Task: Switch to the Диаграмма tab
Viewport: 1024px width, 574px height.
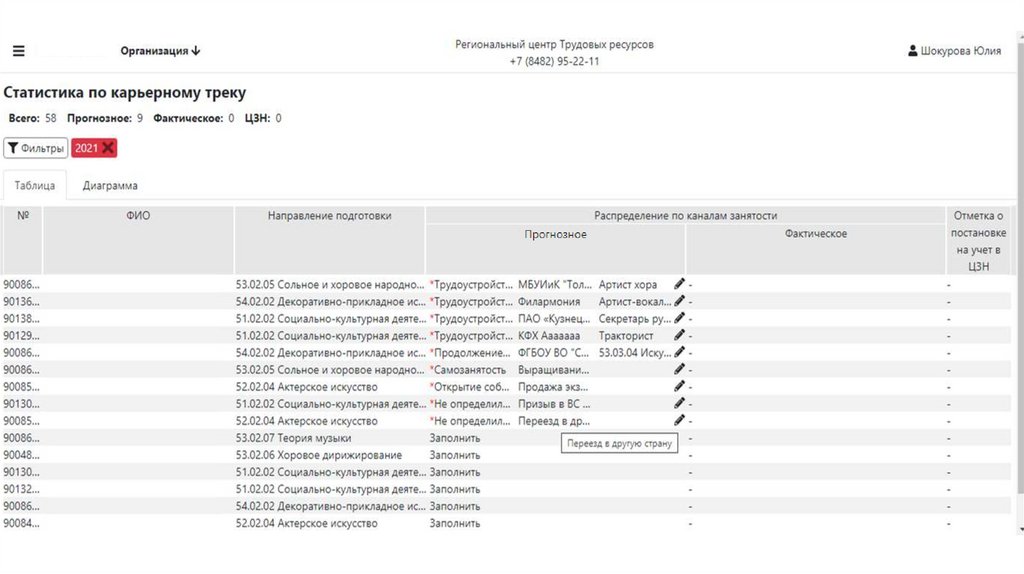Action: [x=110, y=185]
